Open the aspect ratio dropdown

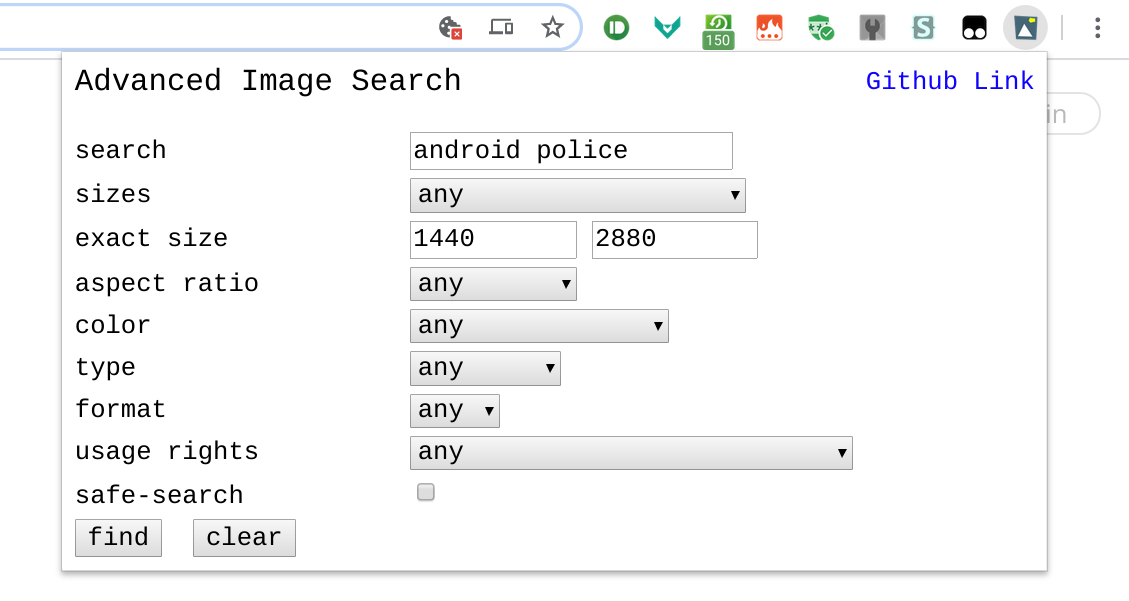493,284
